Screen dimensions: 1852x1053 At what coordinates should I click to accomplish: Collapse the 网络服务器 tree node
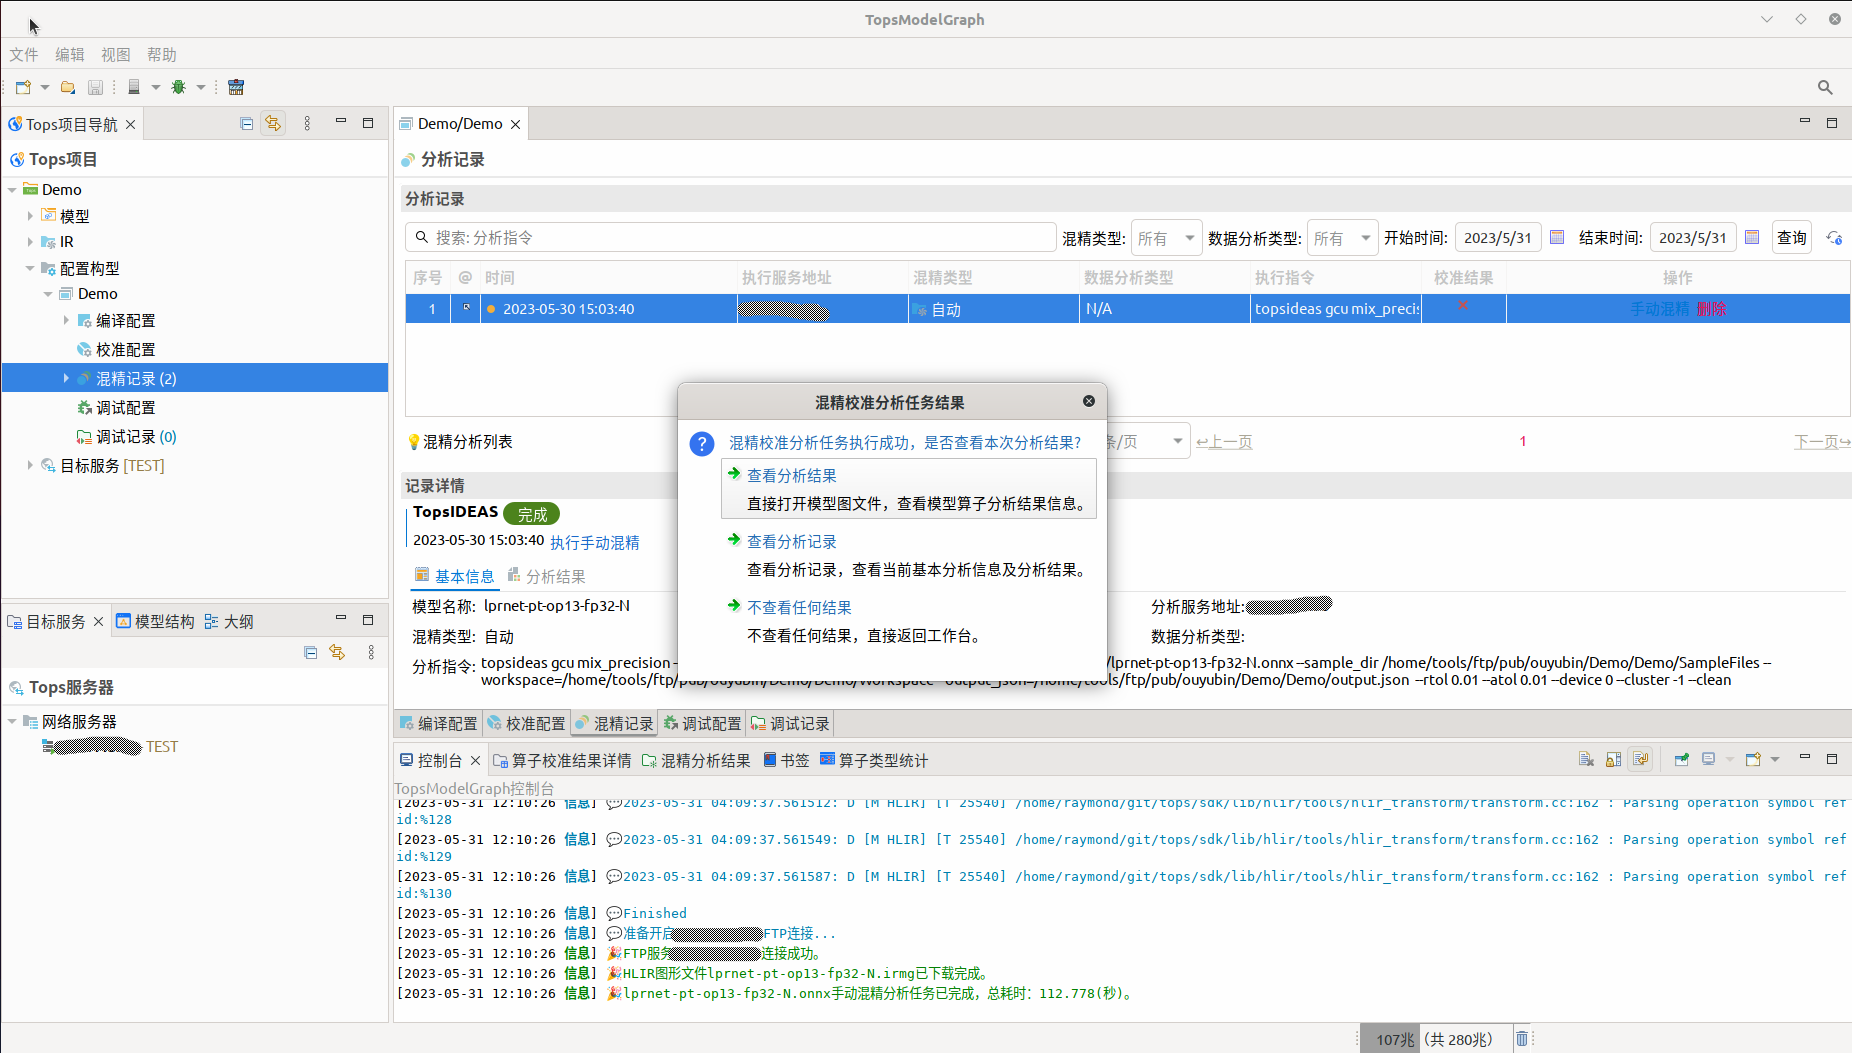(x=12, y=721)
